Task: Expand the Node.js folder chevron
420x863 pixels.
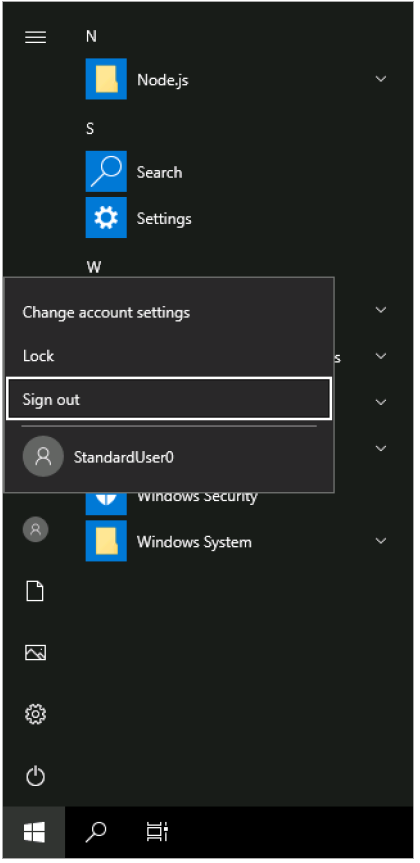Action: click(x=380, y=79)
